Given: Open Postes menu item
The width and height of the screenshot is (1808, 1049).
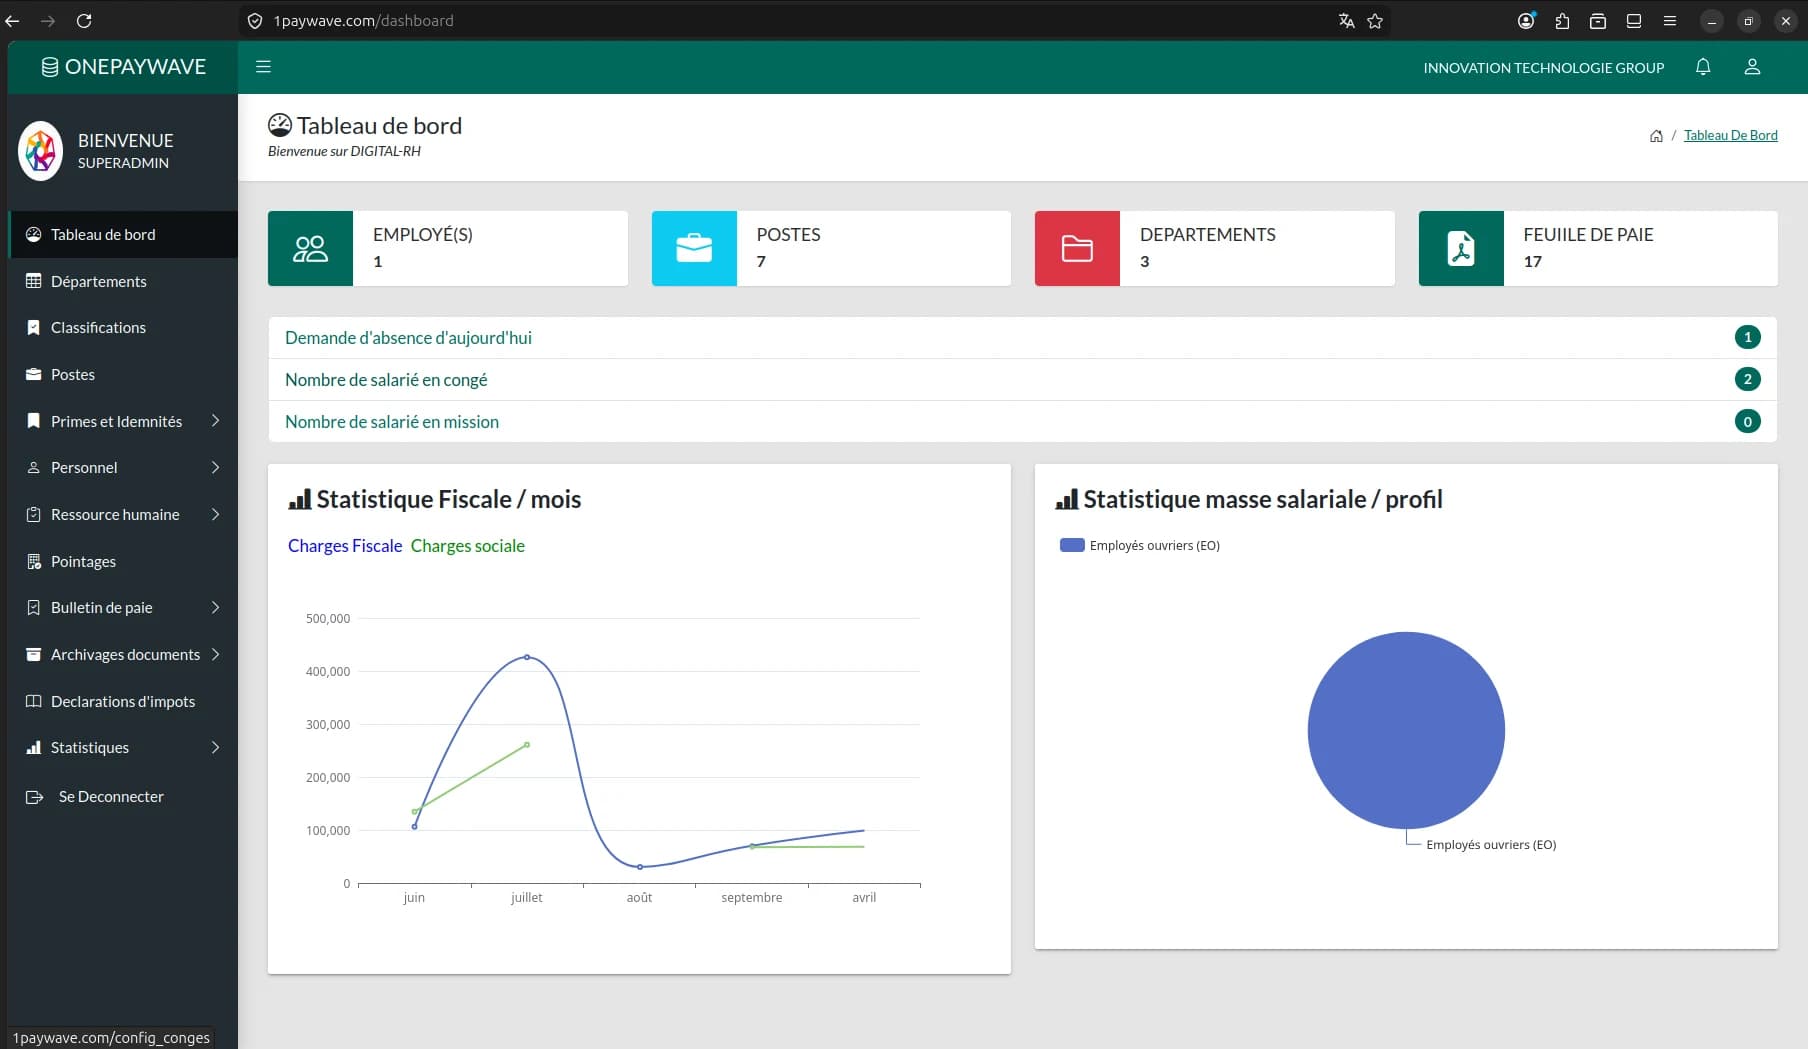Looking at the screenshot, I should point(123,374).
